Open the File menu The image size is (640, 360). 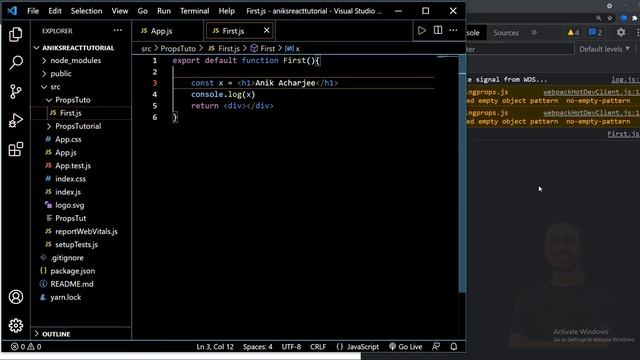click(33, 11)
